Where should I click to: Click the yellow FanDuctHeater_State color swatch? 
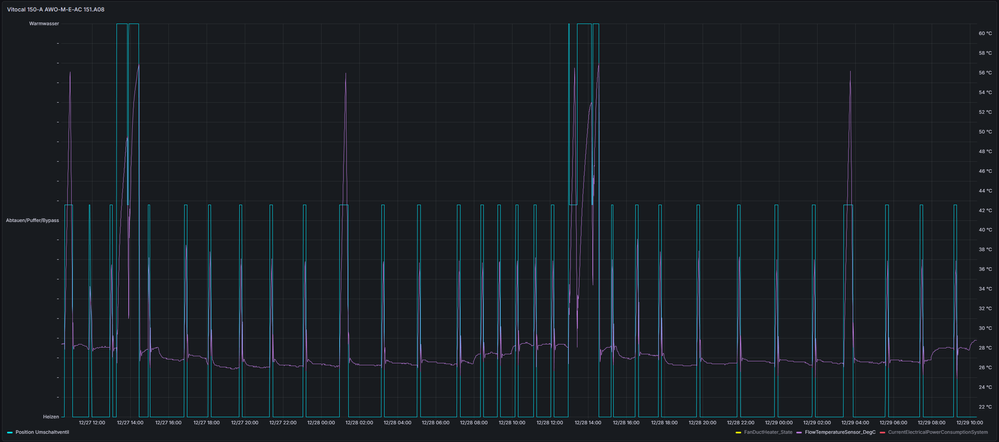[738, 432]
